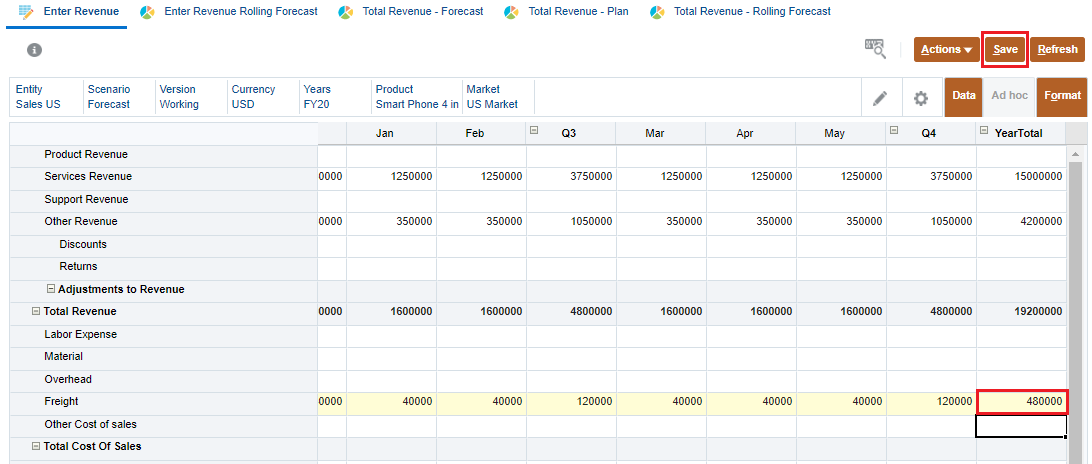Select the Feb column header
Screen dimensions: 1092x464
(481, 133)
